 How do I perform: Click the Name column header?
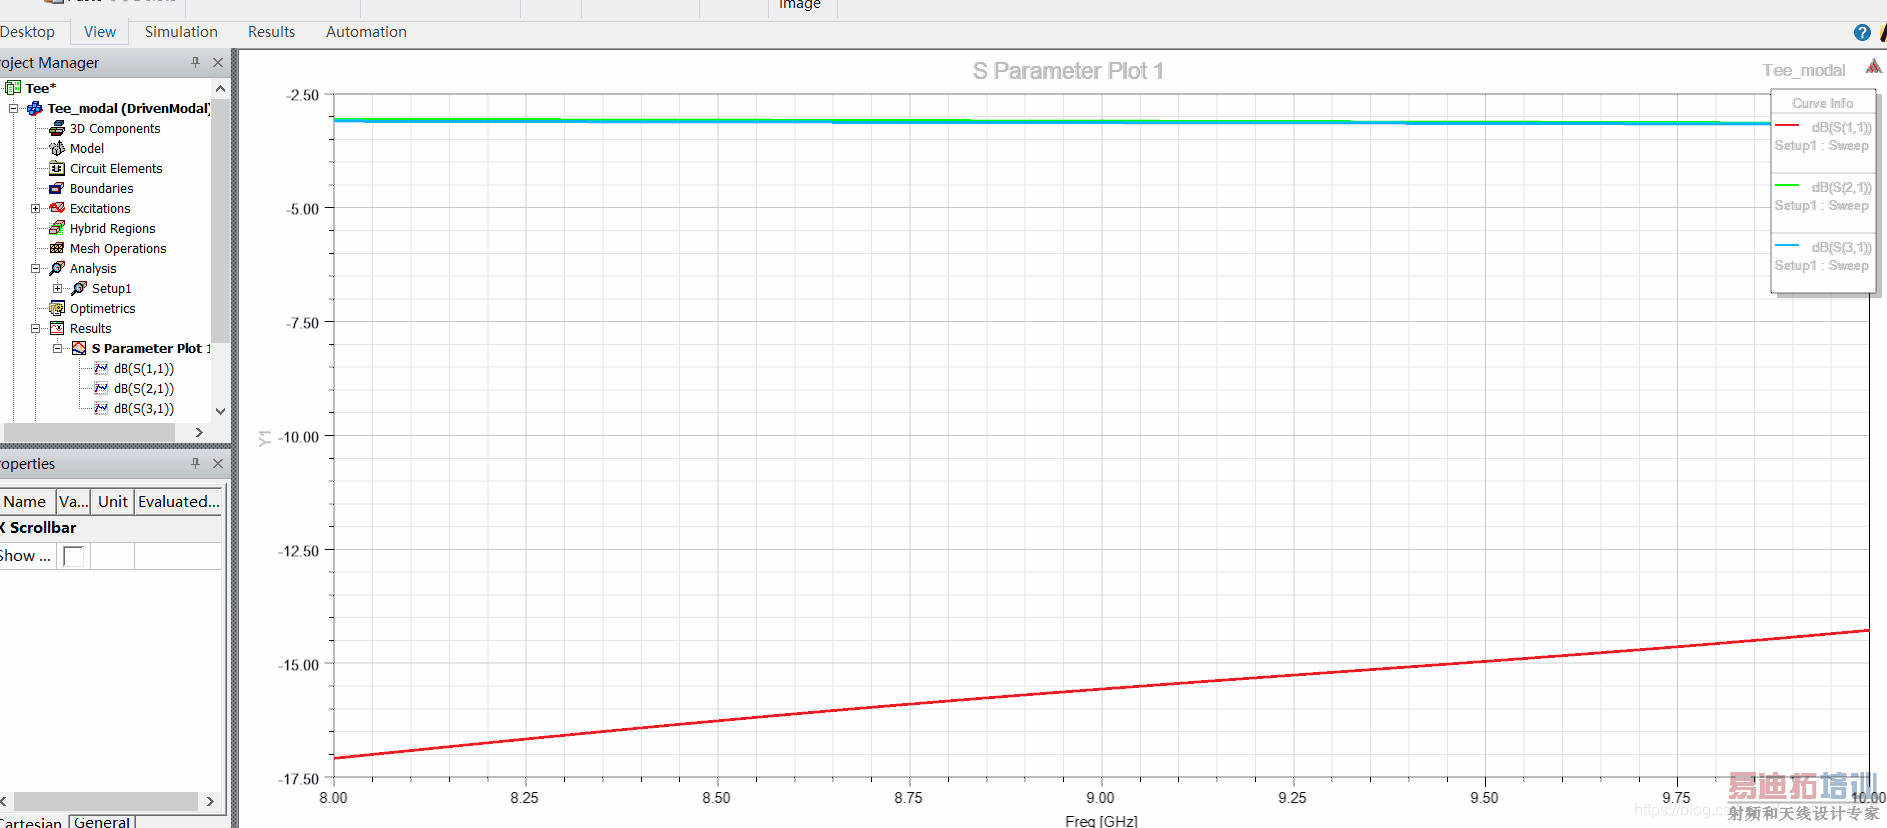coord(27,501)
